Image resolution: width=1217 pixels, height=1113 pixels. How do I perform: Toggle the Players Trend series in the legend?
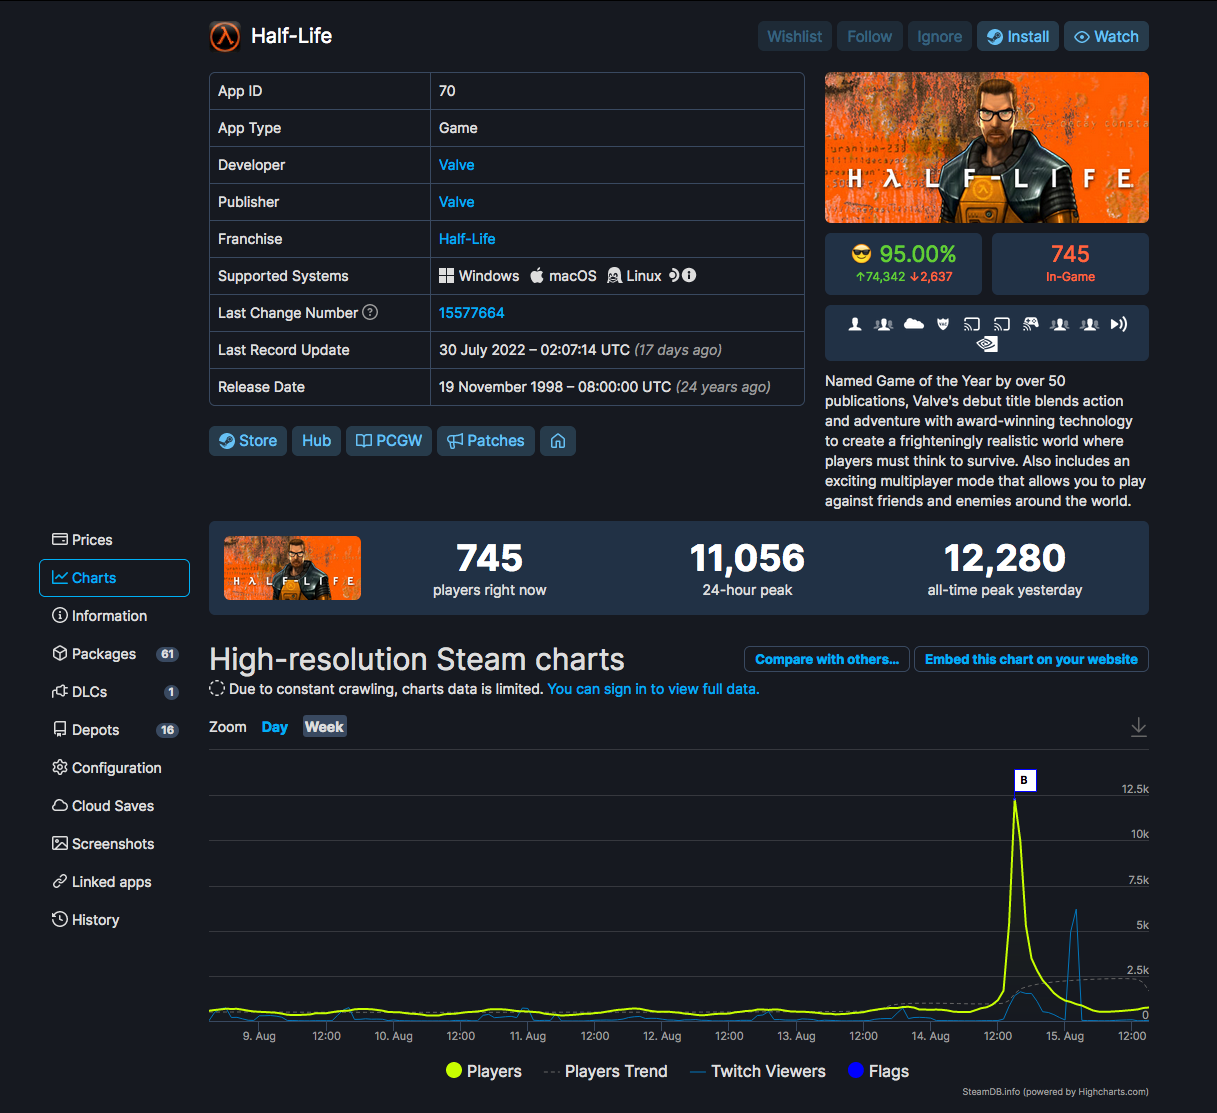pyautogui.click(x=606, y=1071)
